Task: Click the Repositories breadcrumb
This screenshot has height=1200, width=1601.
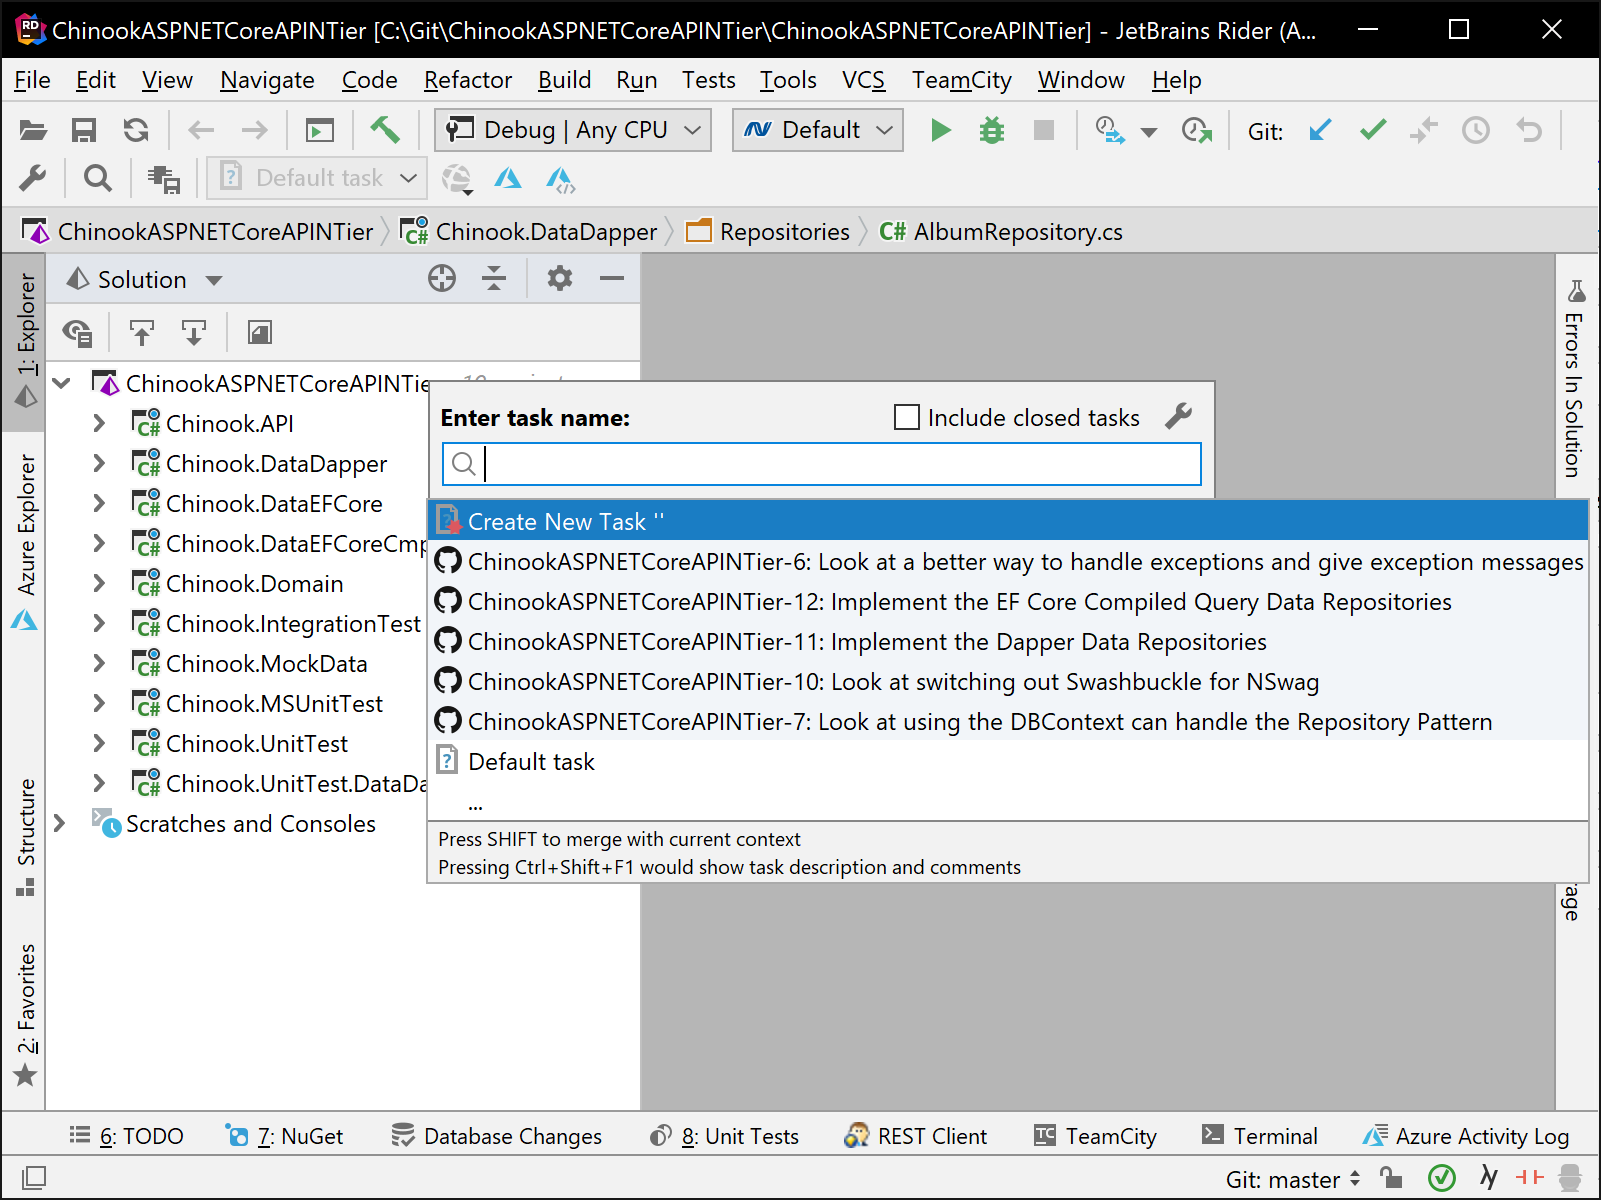Action: [x=768, y=232]
